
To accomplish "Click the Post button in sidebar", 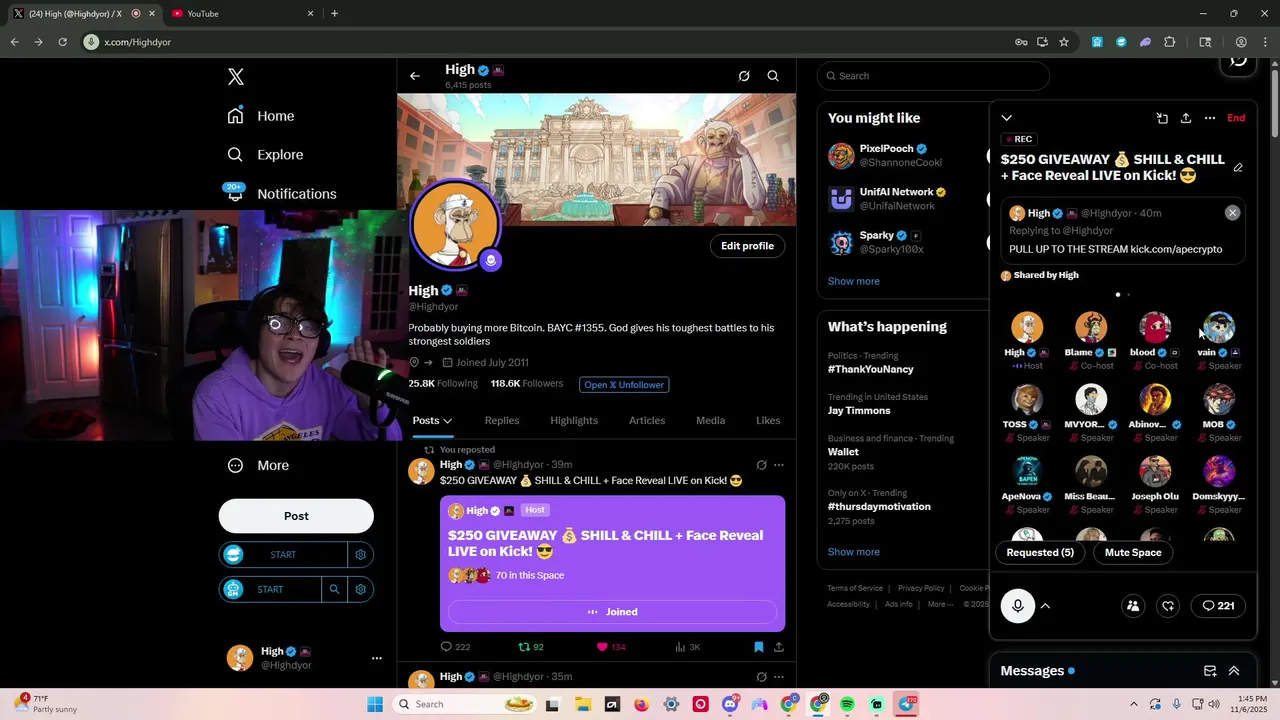I will 296,516.
